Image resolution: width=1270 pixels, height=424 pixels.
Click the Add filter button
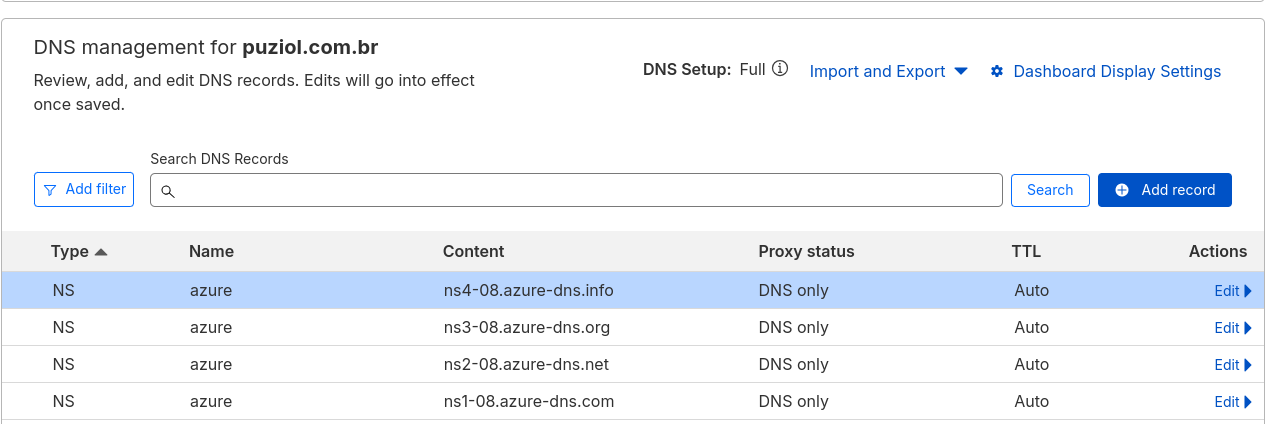pyautogui.click(x=84, y=189)
